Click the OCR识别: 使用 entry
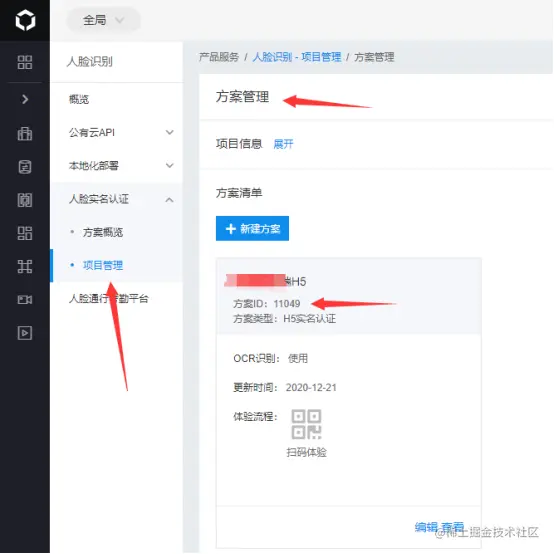 pos(271,358)
